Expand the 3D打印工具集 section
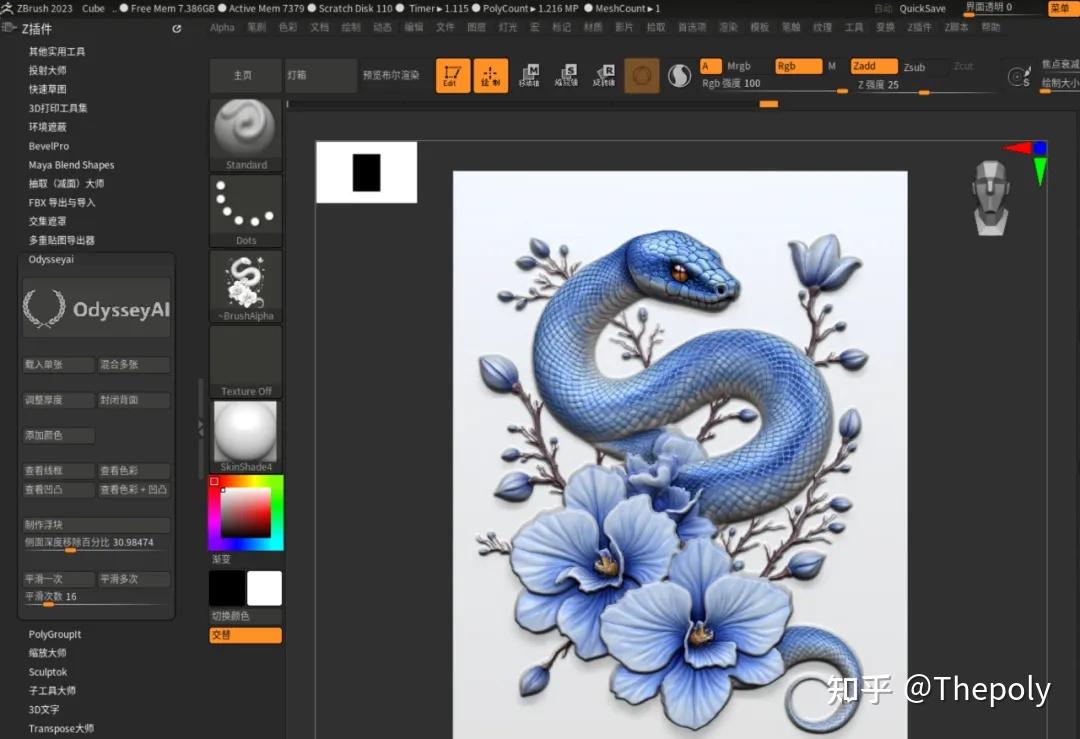 [58, 108]
